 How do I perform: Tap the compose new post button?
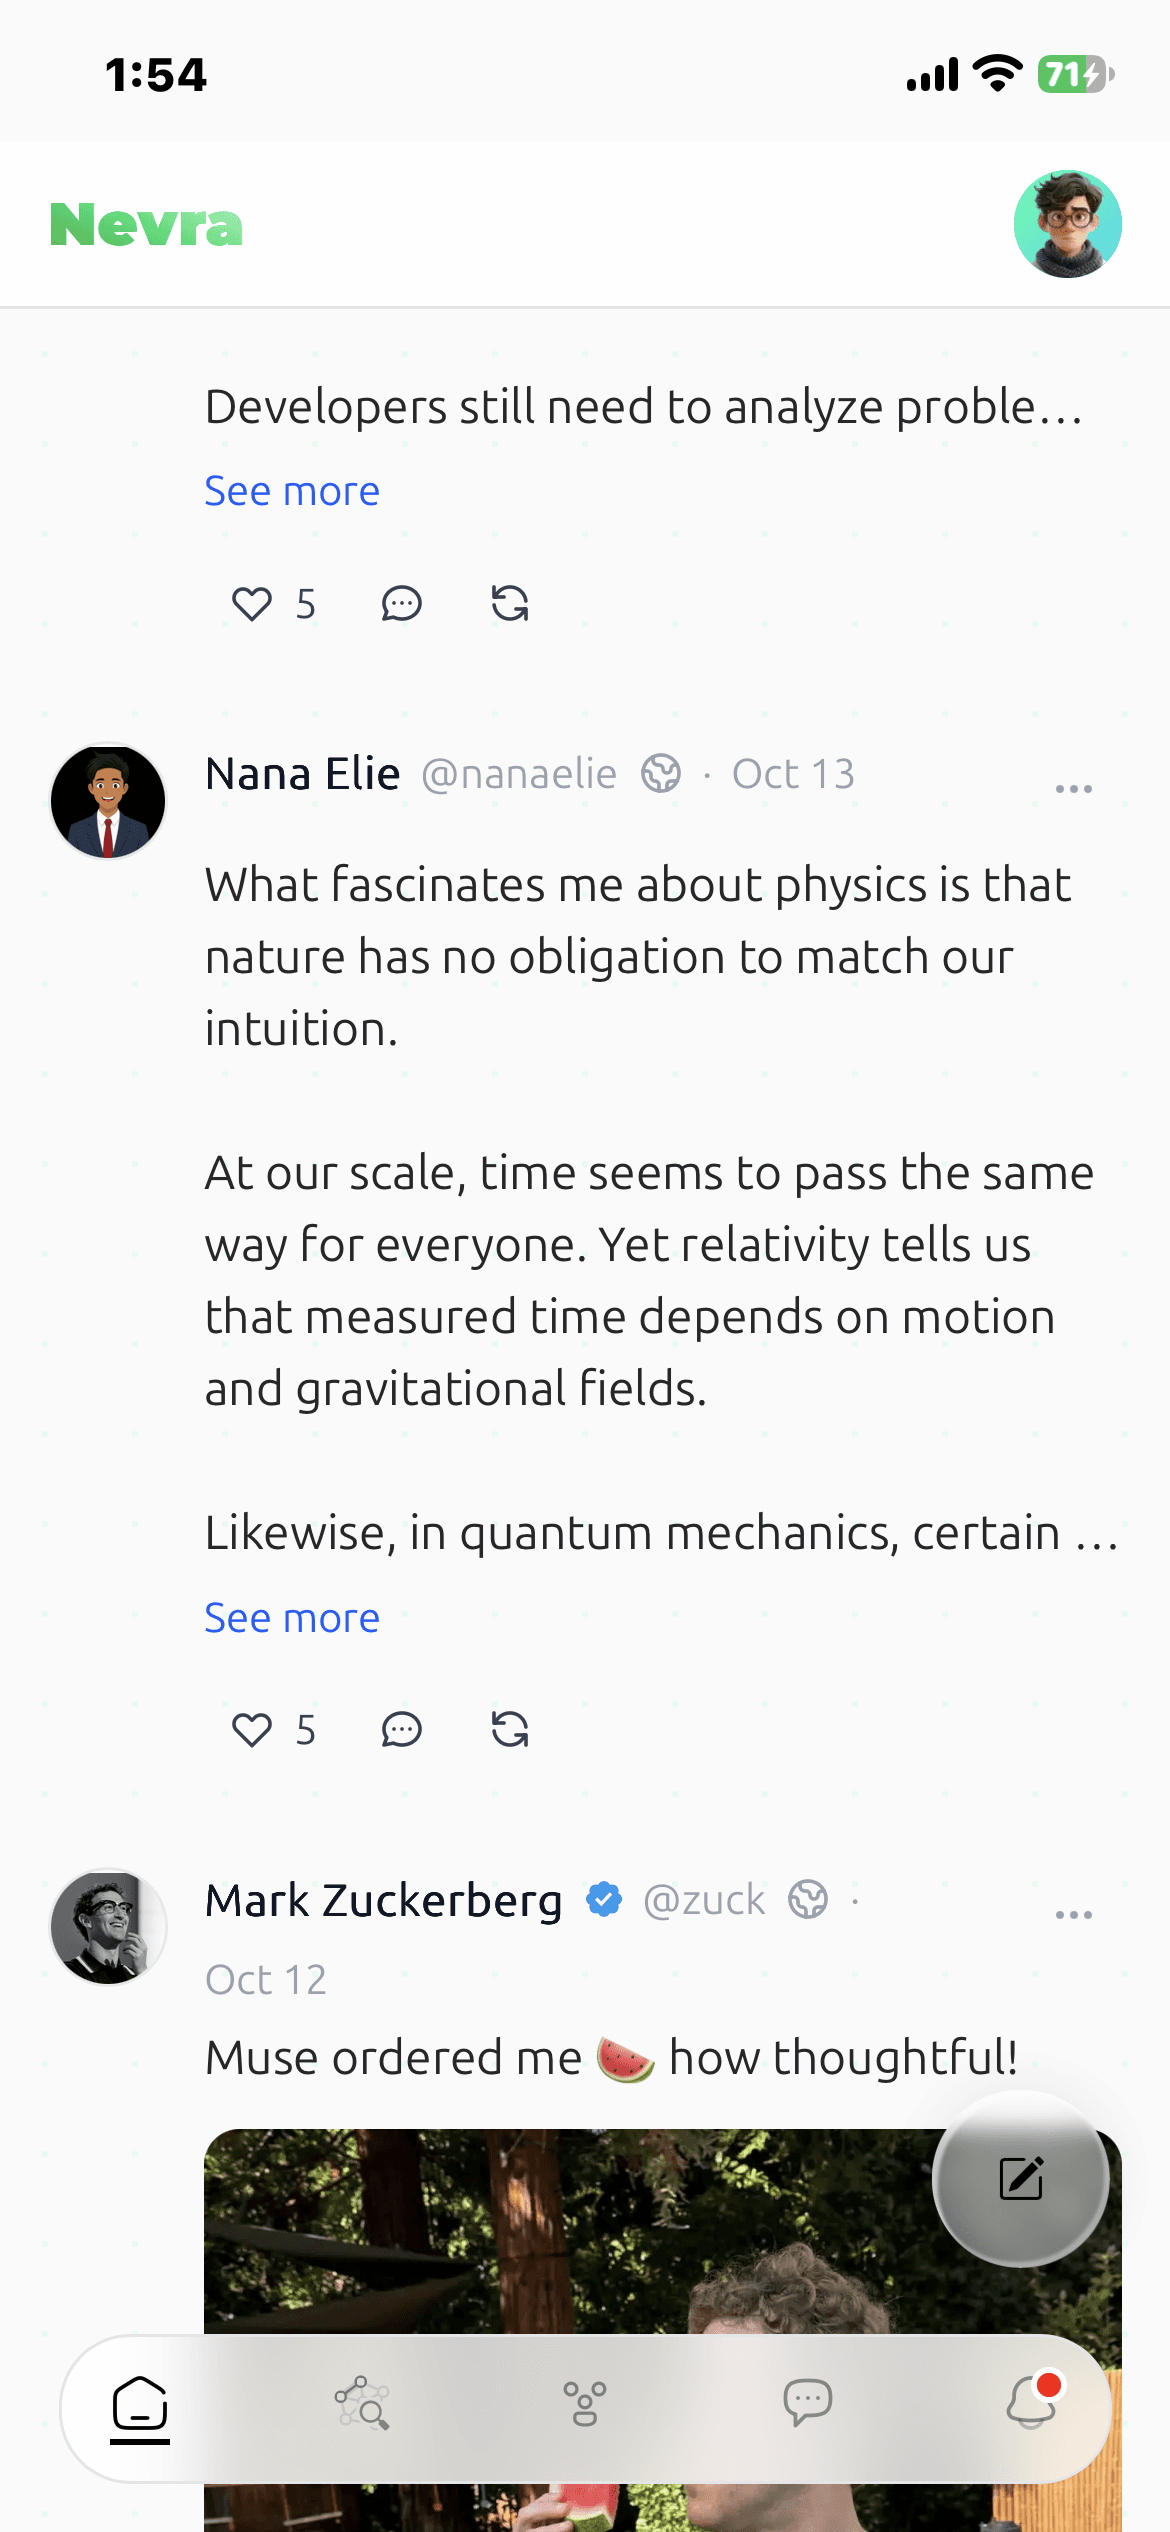click(1021, 2178)
